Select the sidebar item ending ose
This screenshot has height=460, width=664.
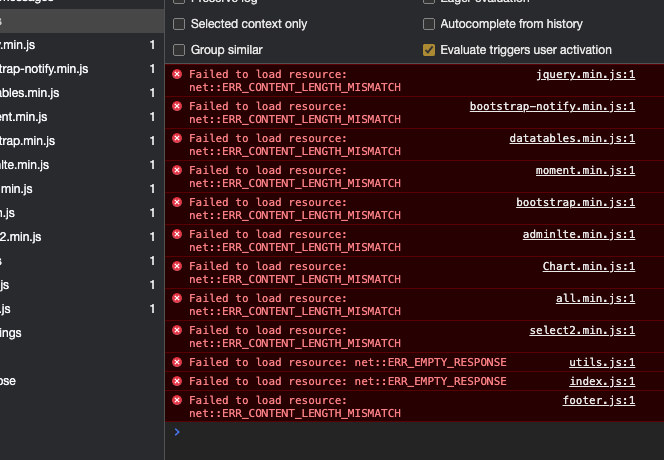tap(82, 381)
